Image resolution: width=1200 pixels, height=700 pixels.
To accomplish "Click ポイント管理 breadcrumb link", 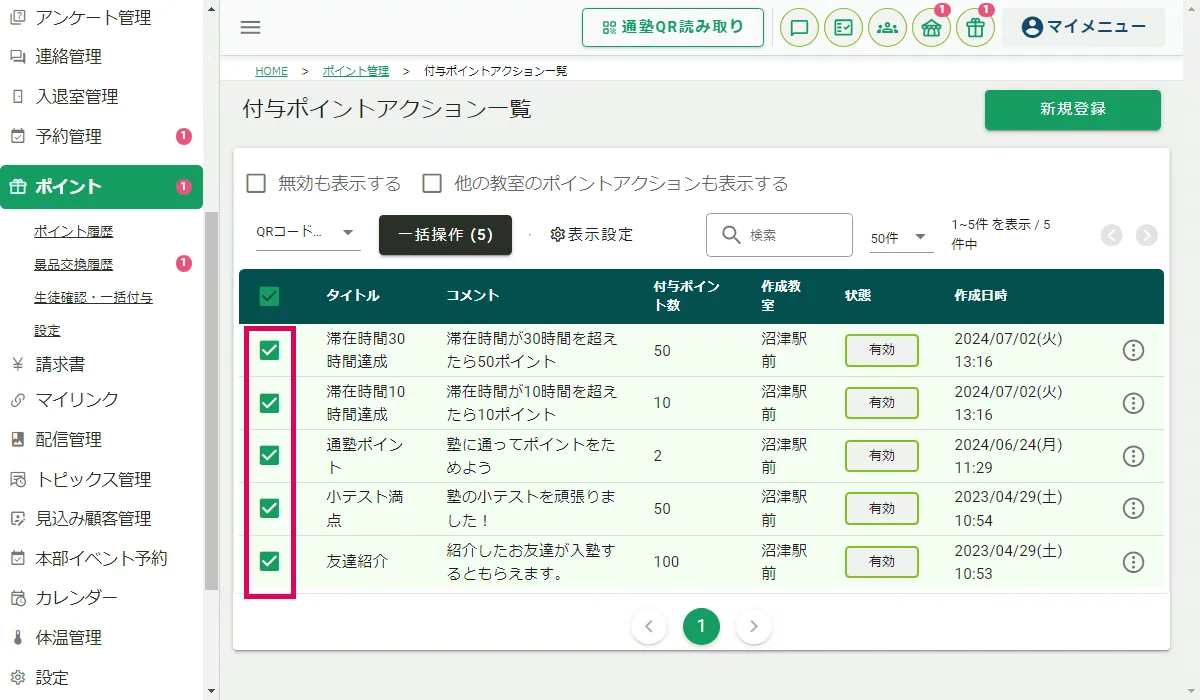I will click(356, 71).
